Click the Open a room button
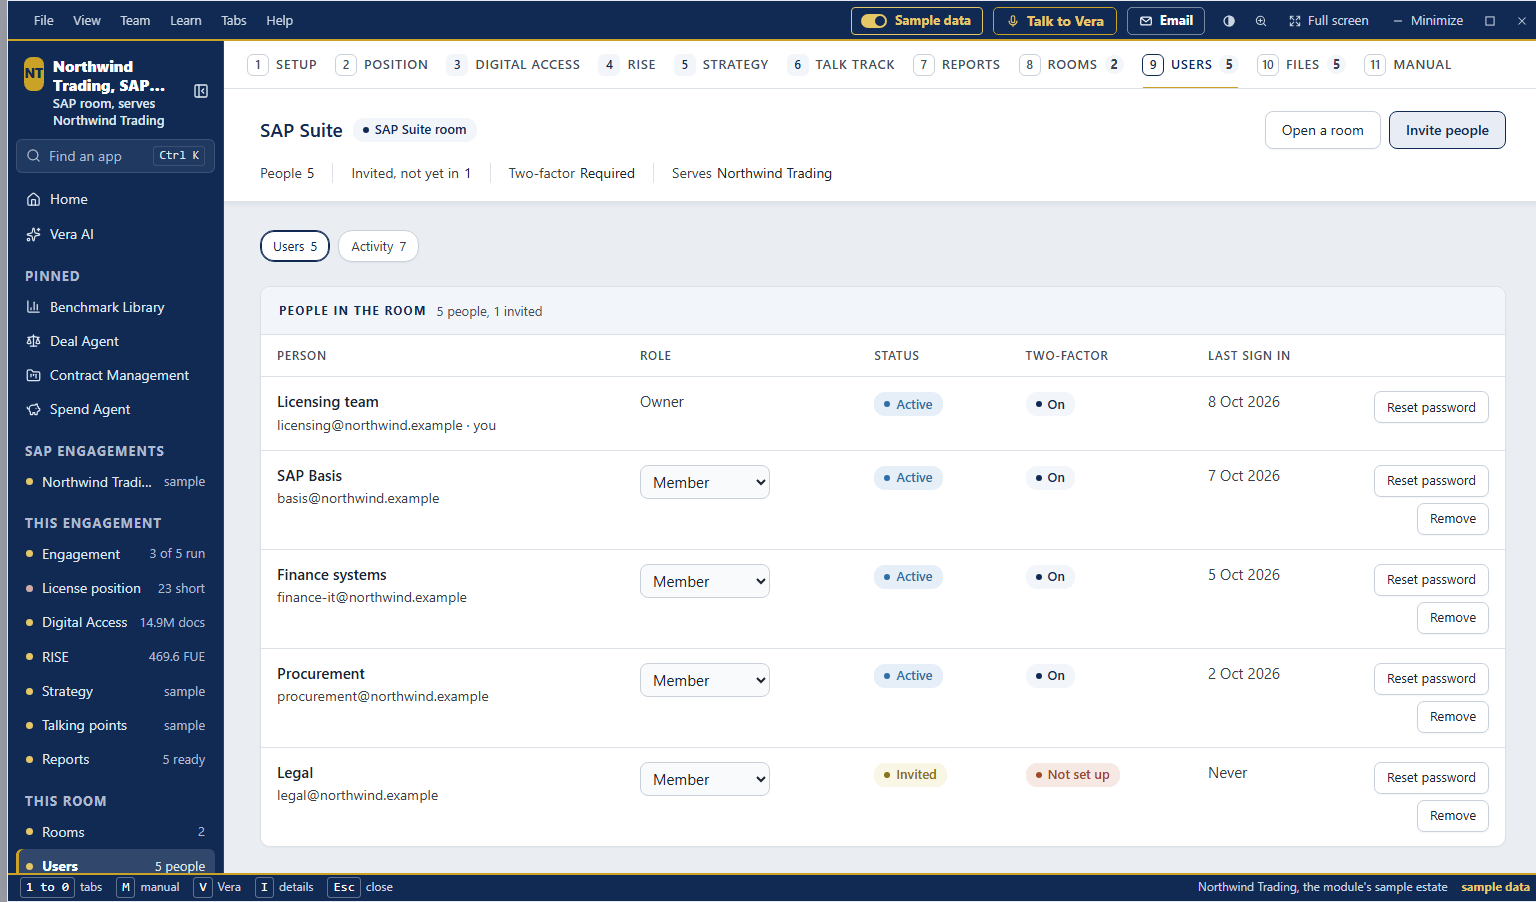Screen dimensions: 1536x902 (1322, 130)
